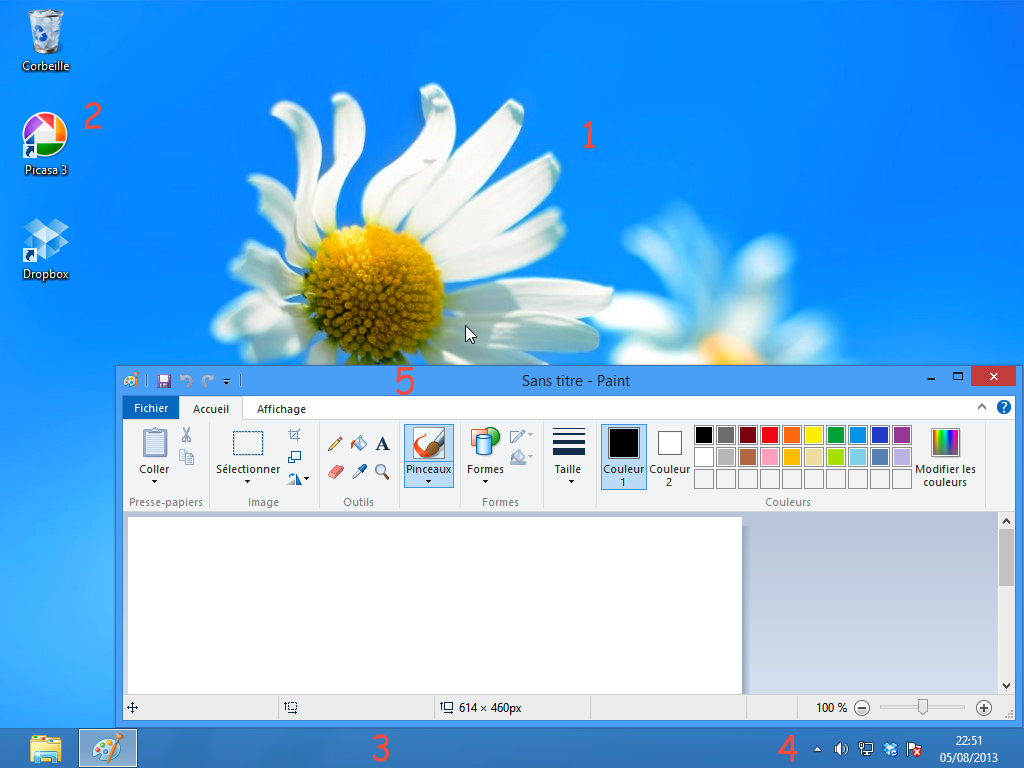1024x768 pixels.
Task: Select the Pencil tool
Action: tap(335, 443)
